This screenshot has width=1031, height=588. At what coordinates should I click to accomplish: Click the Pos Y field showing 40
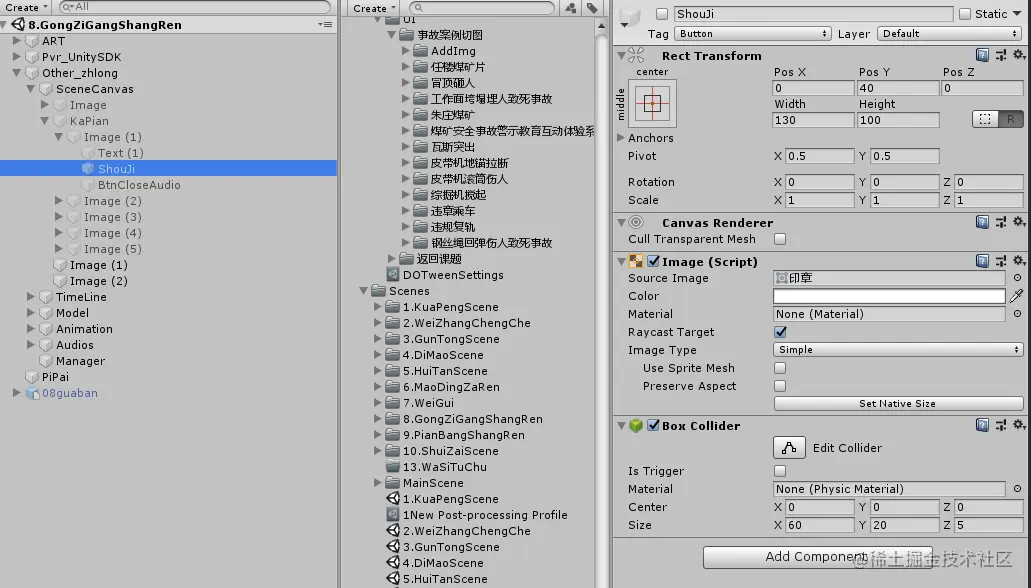tap(898, 87)
